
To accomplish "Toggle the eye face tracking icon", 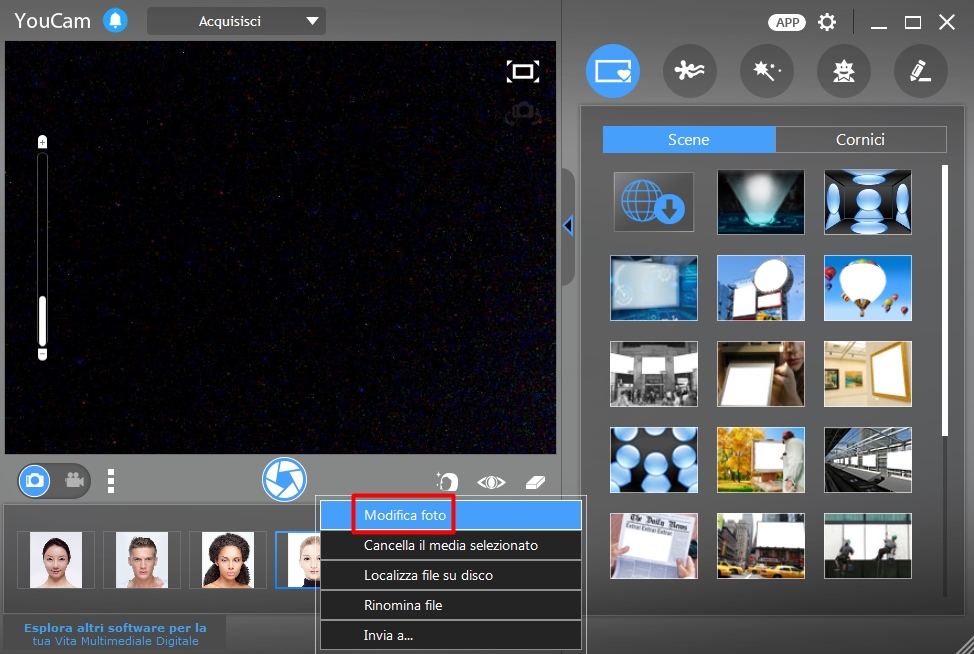I will [x=491, y=482].
